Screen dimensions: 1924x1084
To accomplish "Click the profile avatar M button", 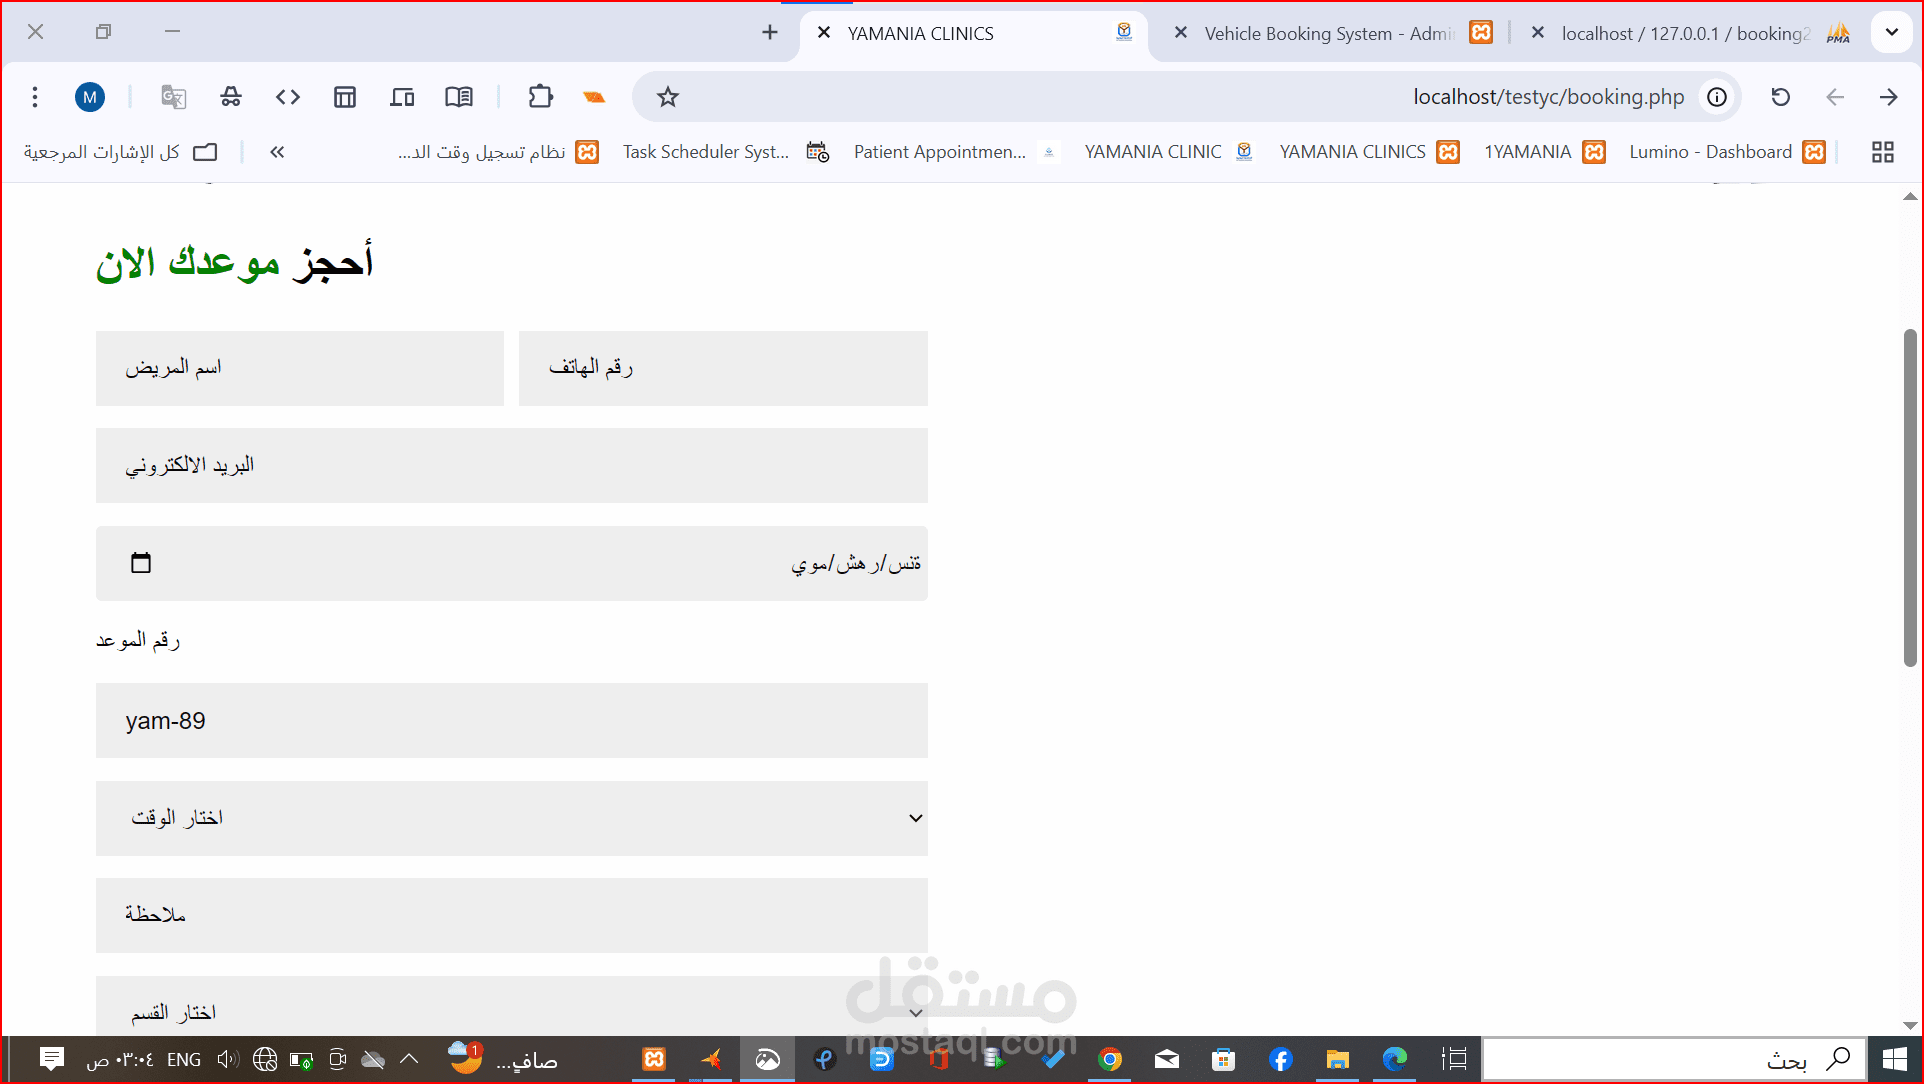I will click(90, 97).
